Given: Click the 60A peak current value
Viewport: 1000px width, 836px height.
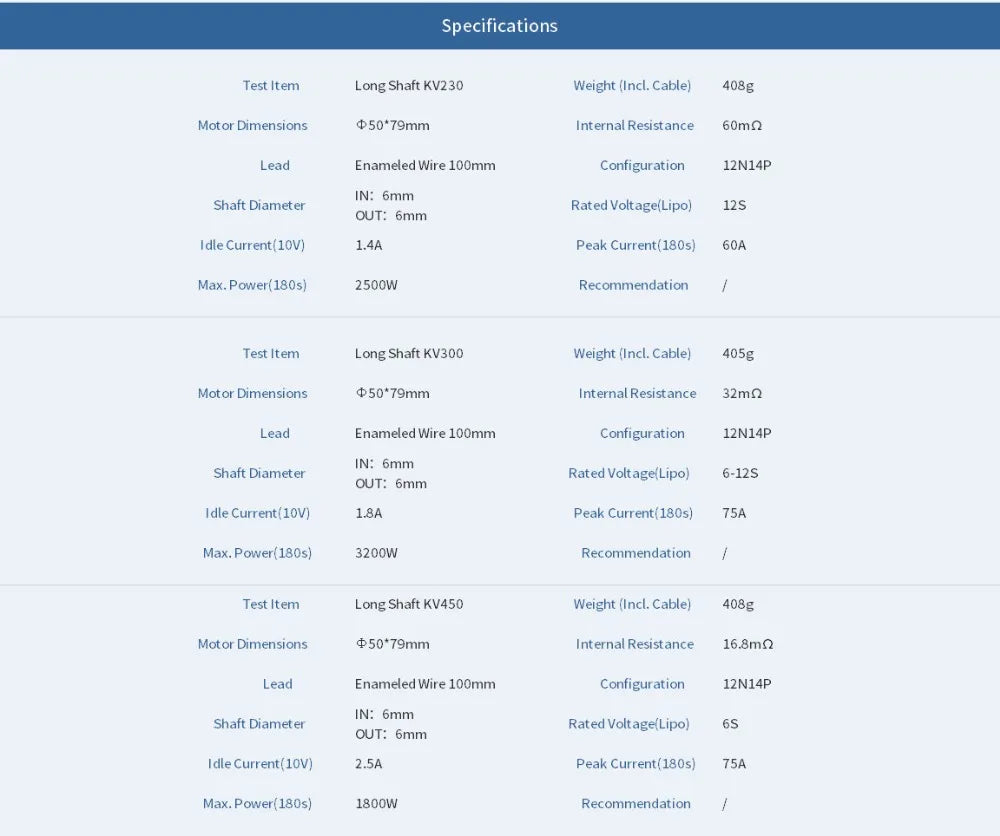Looking at the screenshot, I should [734, 245].
